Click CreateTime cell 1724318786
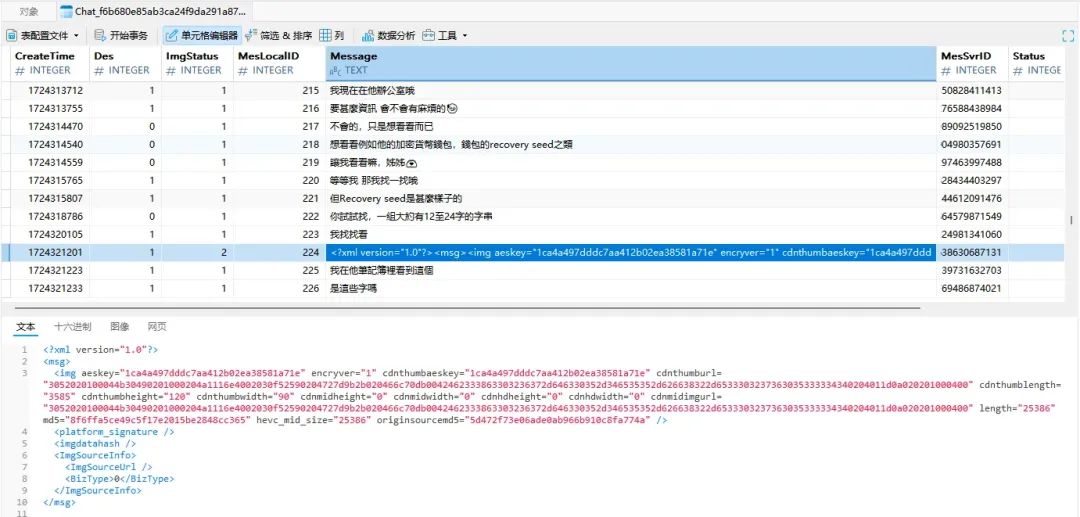The height and width of the screenshot is (517, 1080). click(x=50, y=216)
